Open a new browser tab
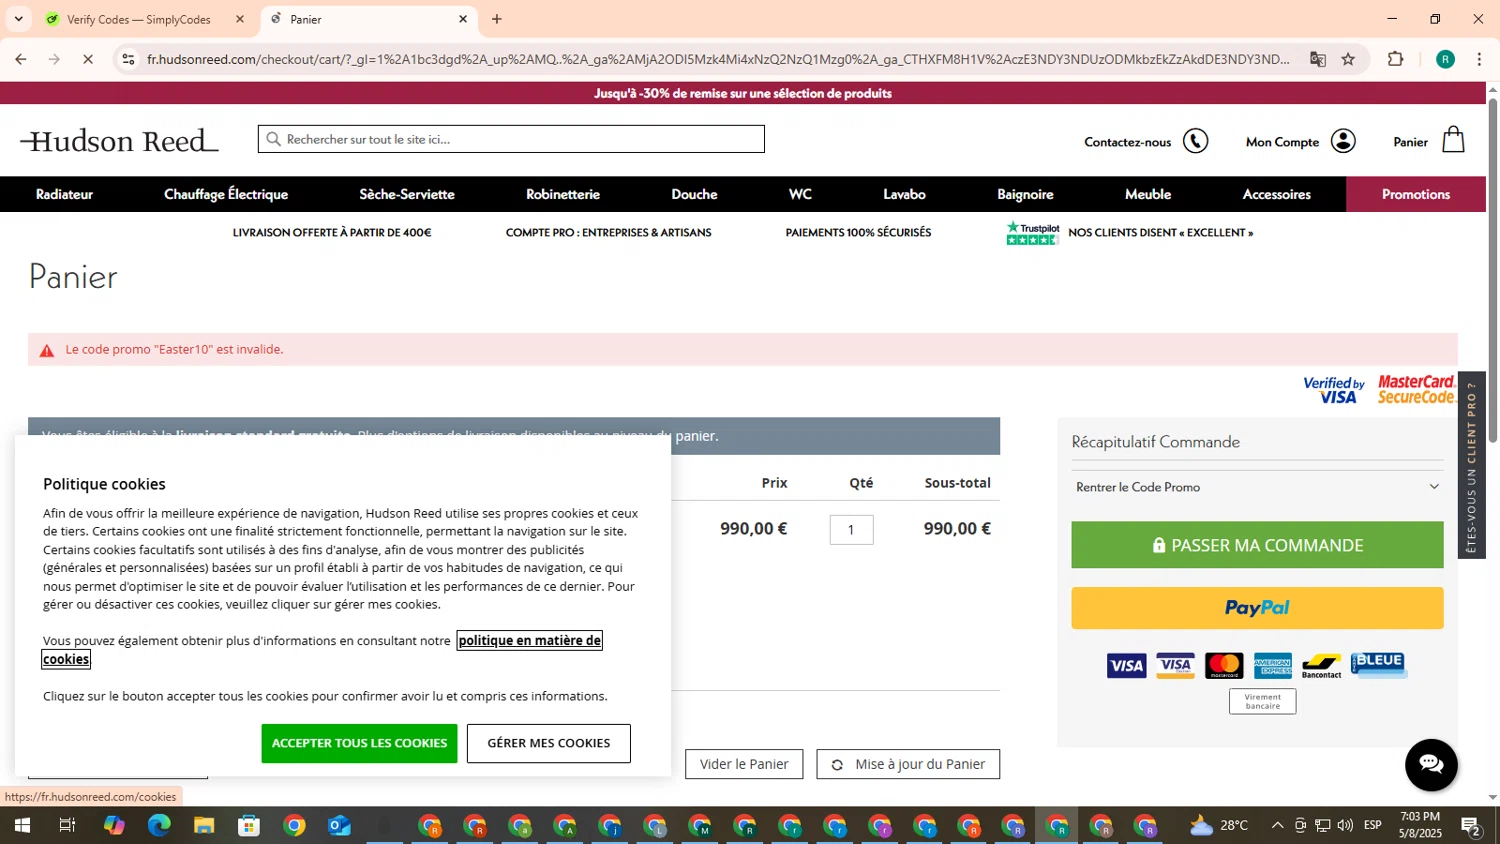 pyautogui.click(x=497, y=19)
